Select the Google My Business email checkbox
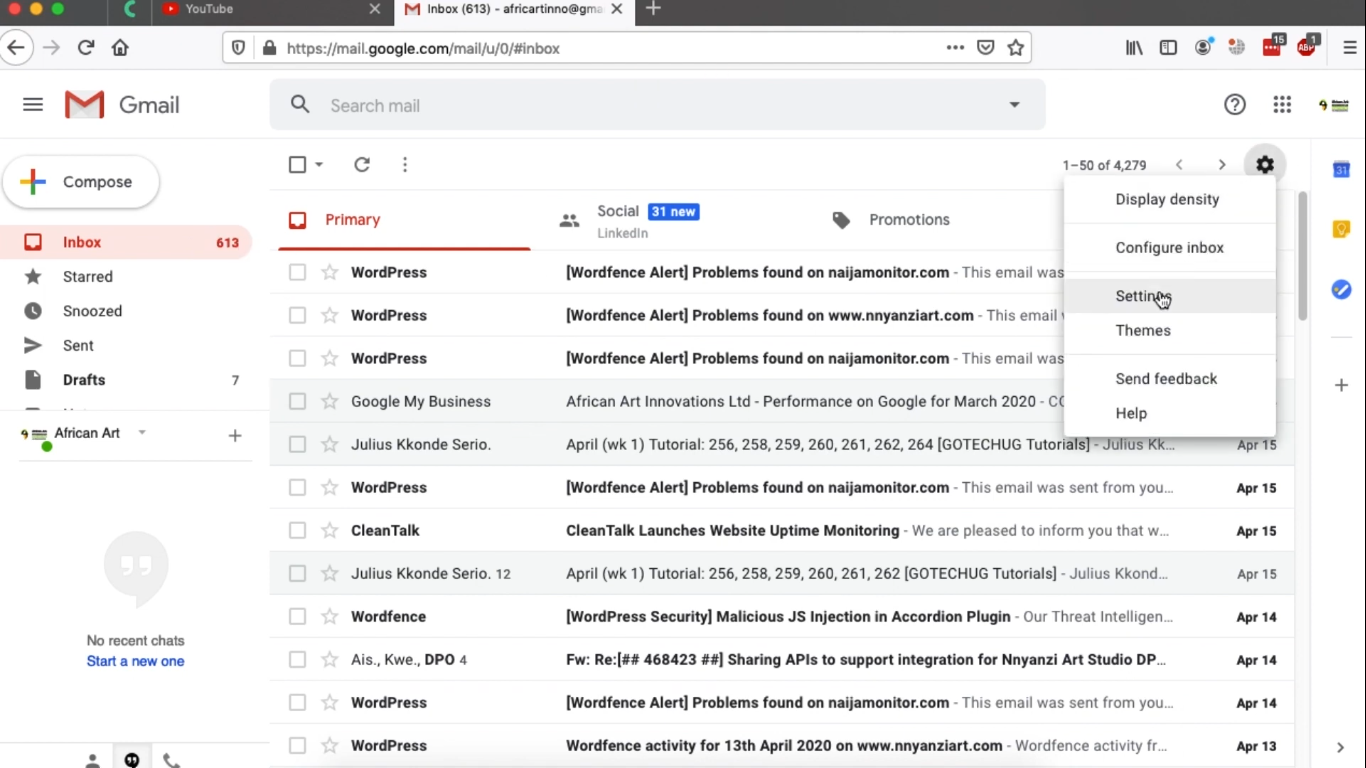The width and height of the screenshot is (1366, 768). tap(297, 401)
